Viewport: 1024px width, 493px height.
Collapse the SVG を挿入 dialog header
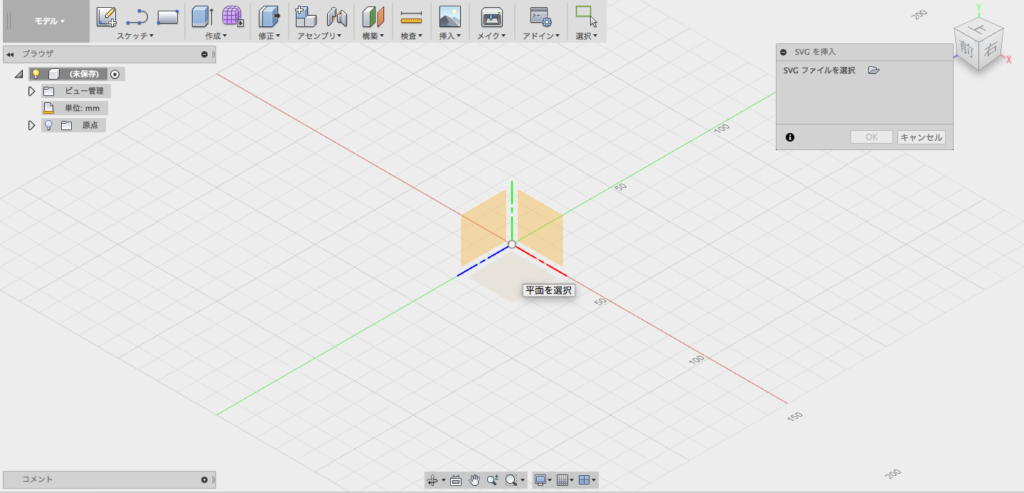pyautogui.click(x=783, y=52)
